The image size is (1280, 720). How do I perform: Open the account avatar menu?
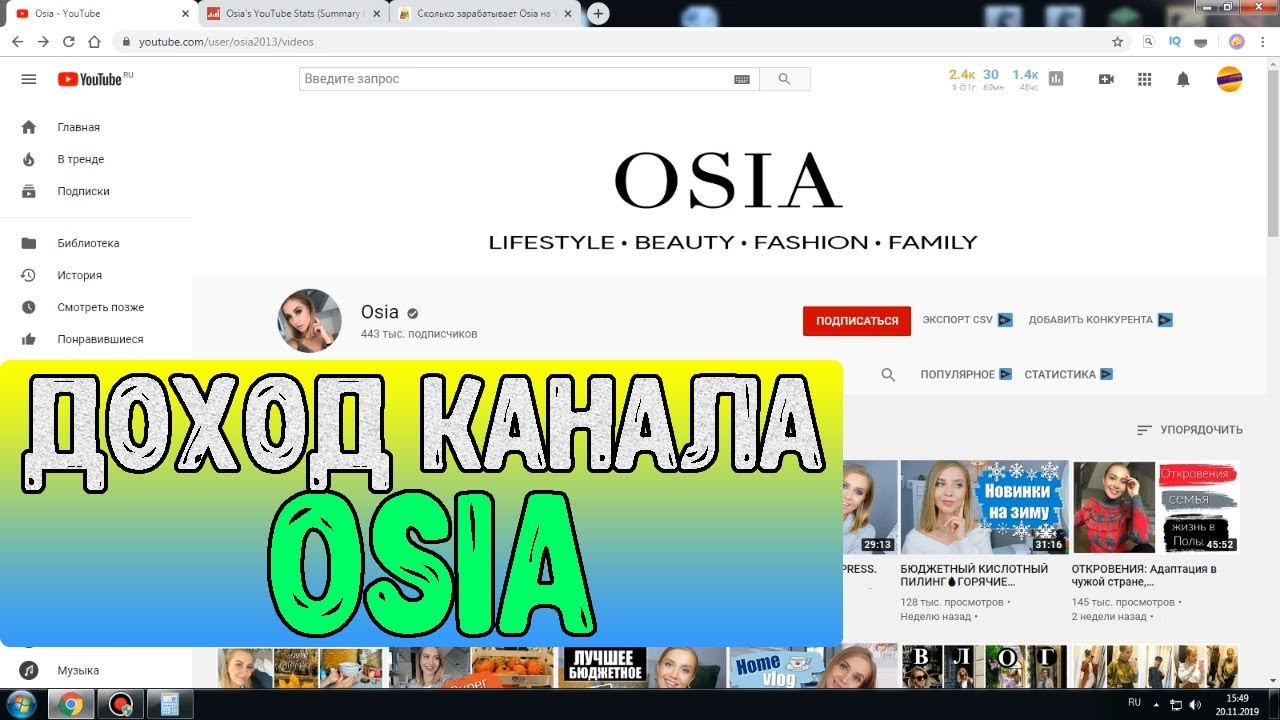(1229, 79)
